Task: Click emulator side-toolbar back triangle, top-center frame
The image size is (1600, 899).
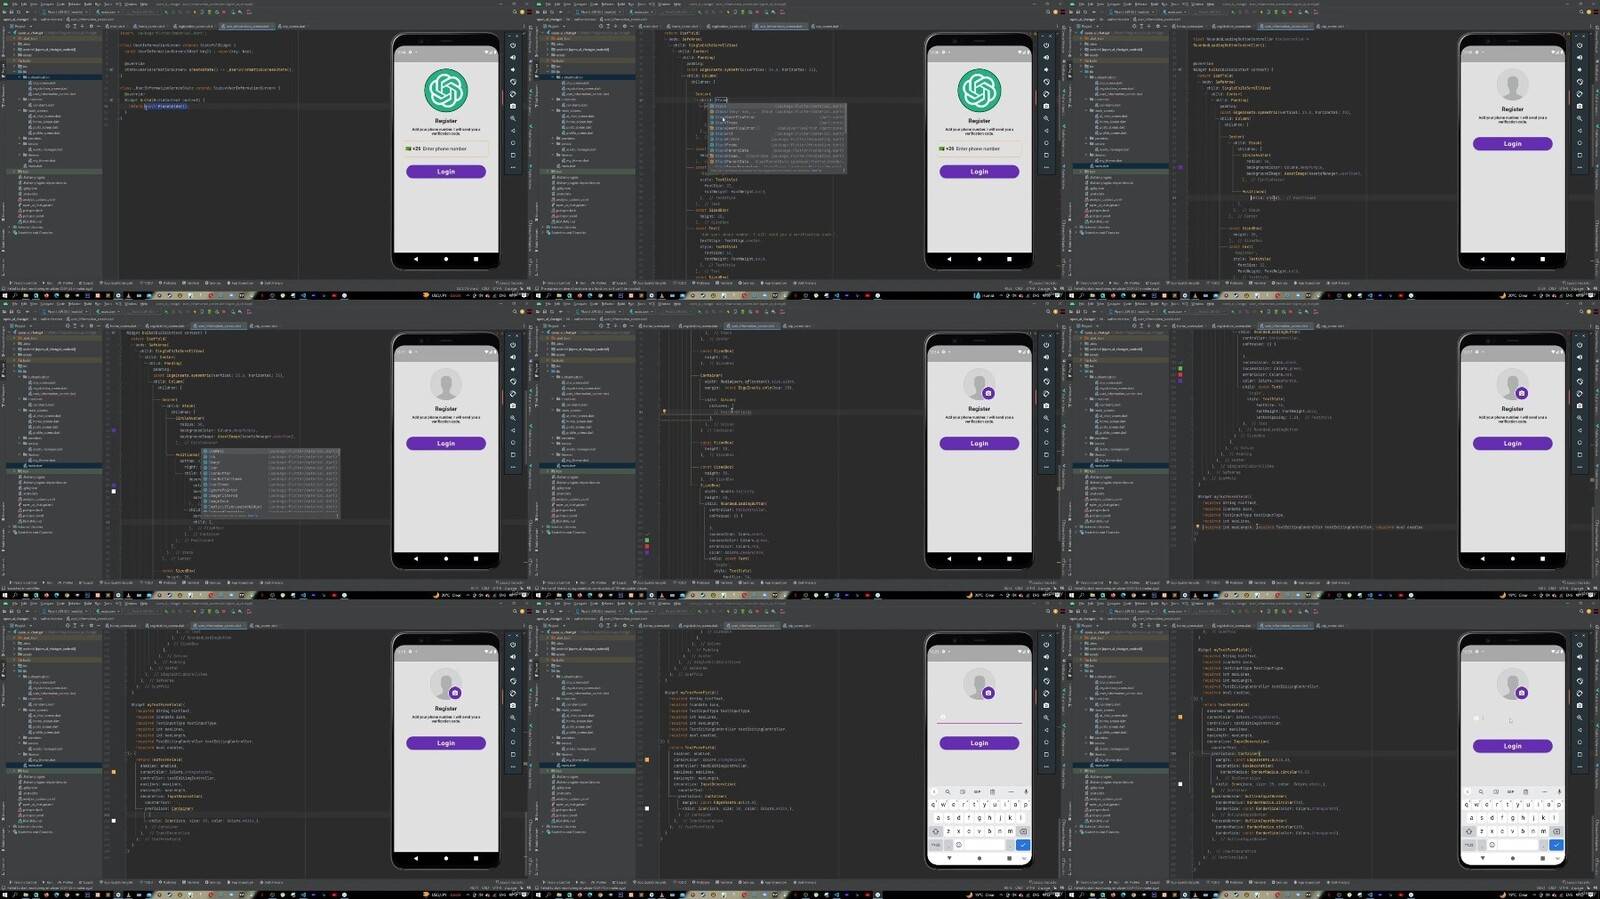Action: click(x=1046, y=131)
